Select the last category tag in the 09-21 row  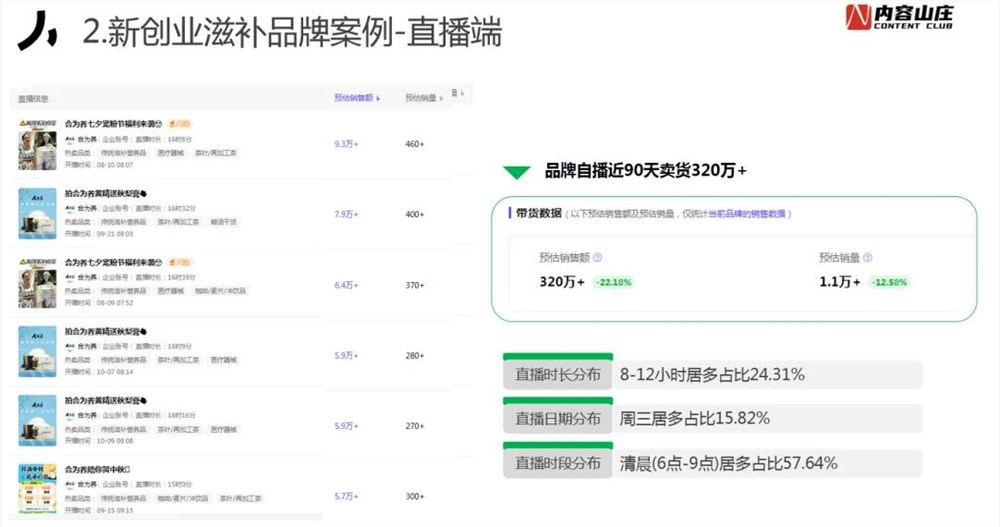tap(224, 222)
